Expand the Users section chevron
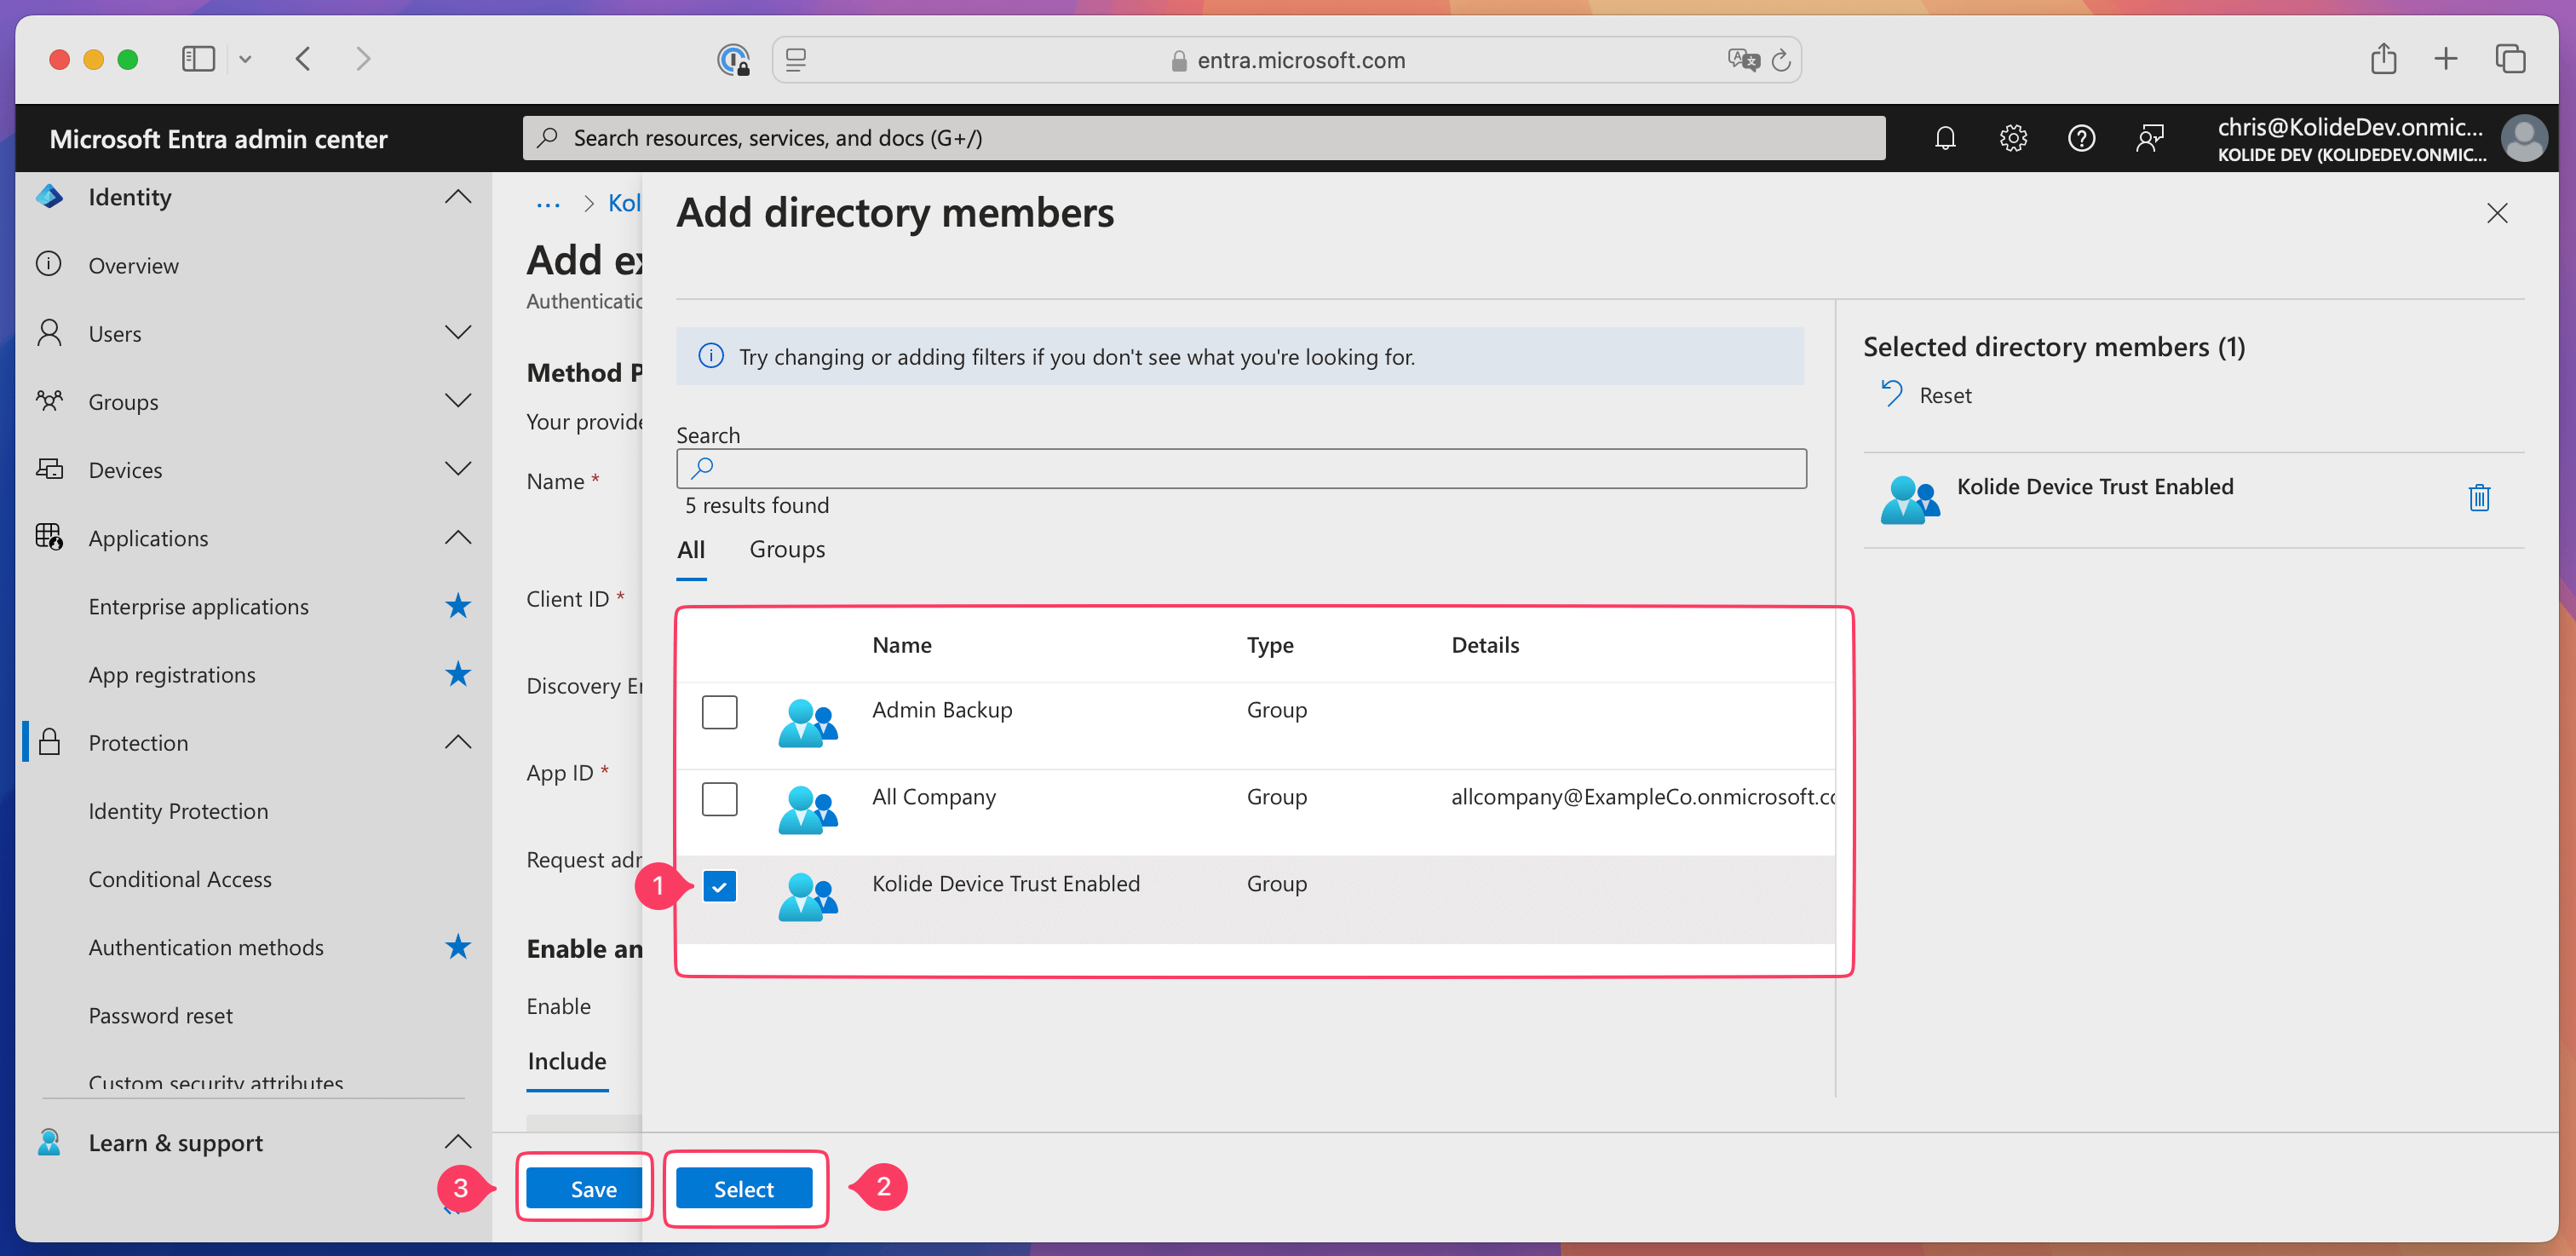Viewport: 2576px width, 1256px height. pos(458,333)
